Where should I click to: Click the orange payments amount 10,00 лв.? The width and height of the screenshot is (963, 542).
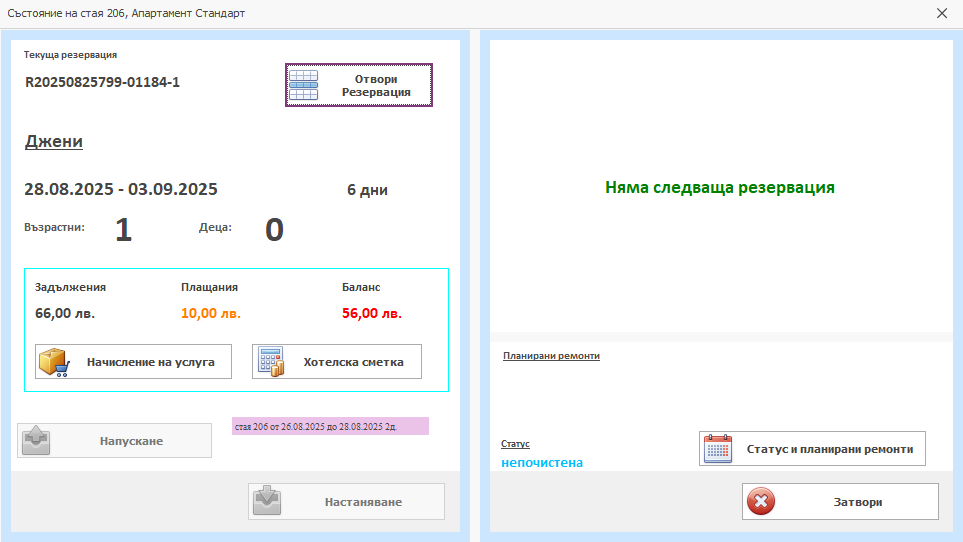[210, 313]
